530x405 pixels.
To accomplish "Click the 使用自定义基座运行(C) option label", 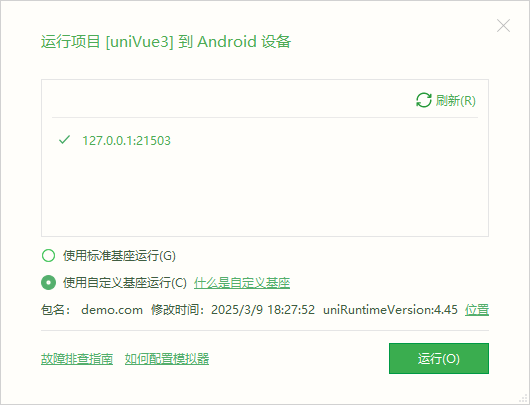I will tap(125, 283).
